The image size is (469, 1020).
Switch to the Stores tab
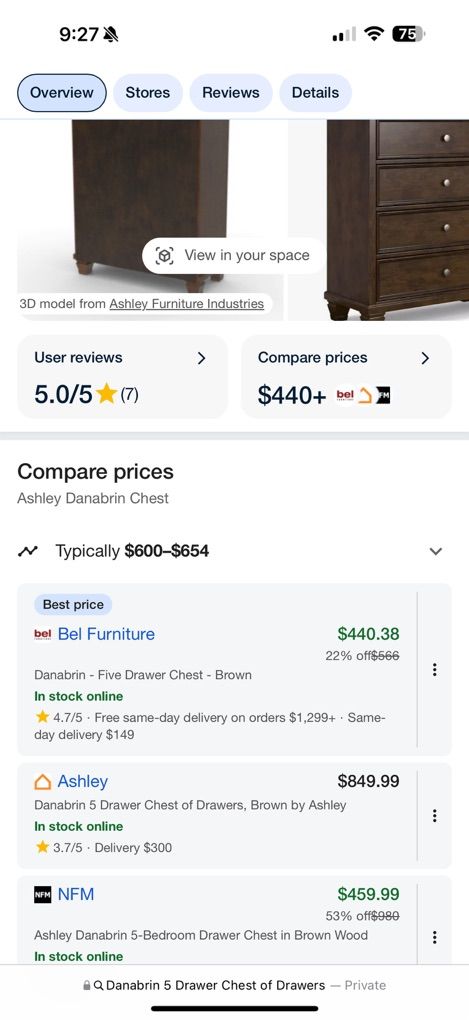(148, 92)
